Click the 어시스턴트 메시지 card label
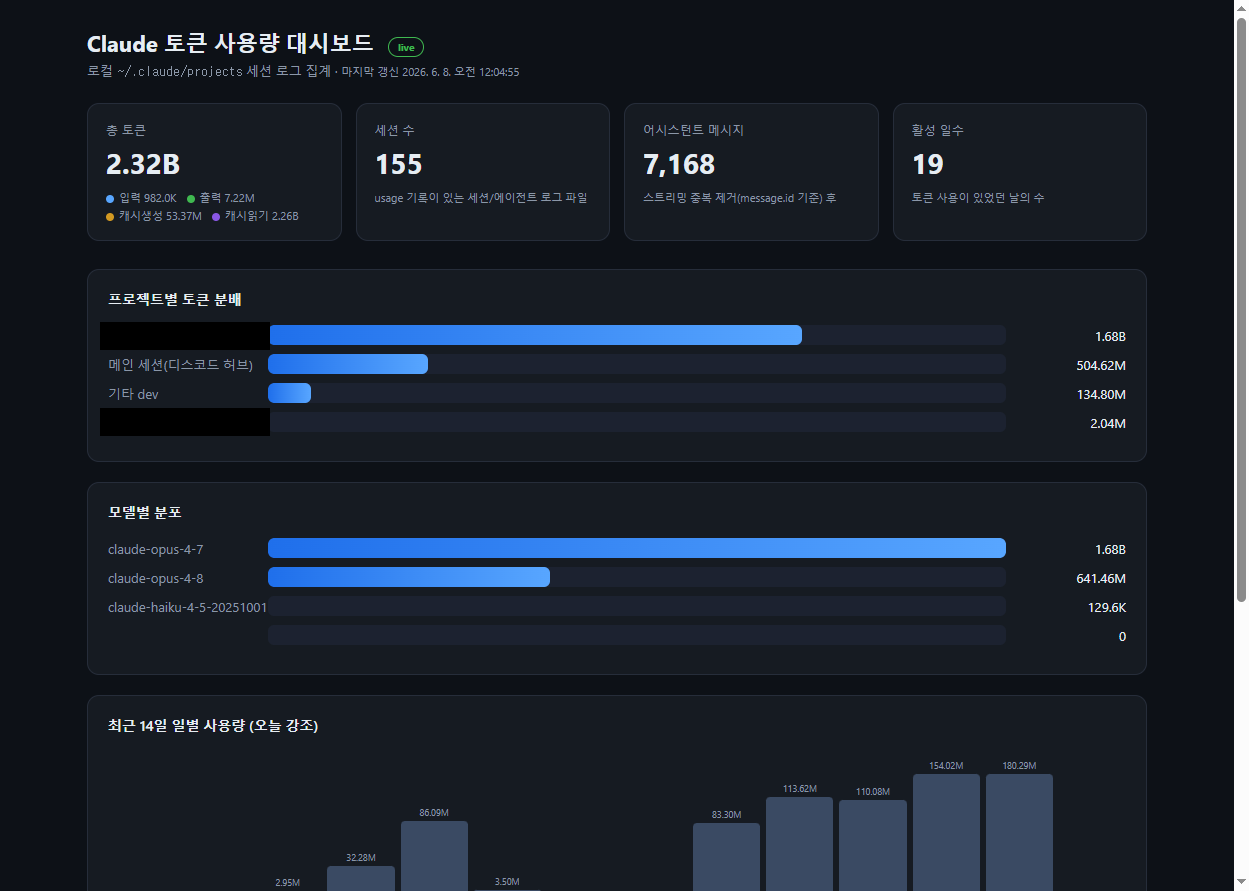Viewport: 1249px width, 891px height. 693,130
